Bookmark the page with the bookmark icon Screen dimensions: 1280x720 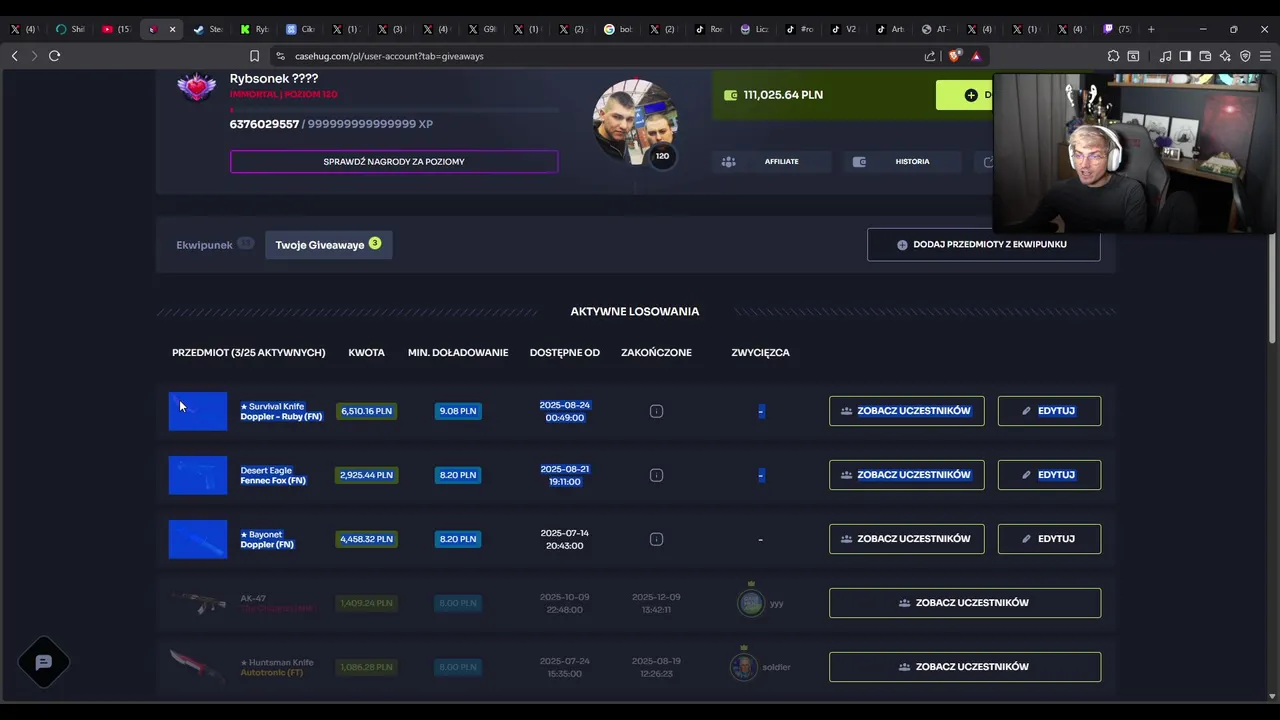pyautogui.click(x=254, y=56)
